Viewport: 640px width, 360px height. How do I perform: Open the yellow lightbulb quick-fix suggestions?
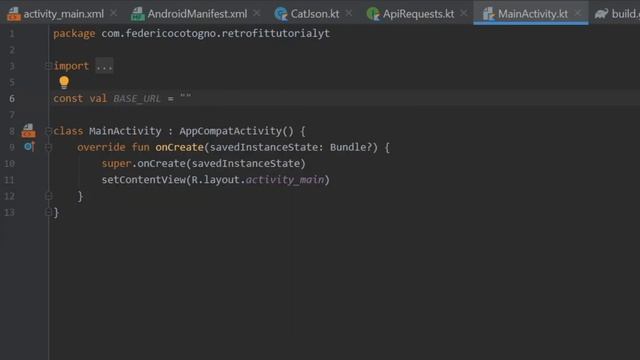(x=64, y=82)
